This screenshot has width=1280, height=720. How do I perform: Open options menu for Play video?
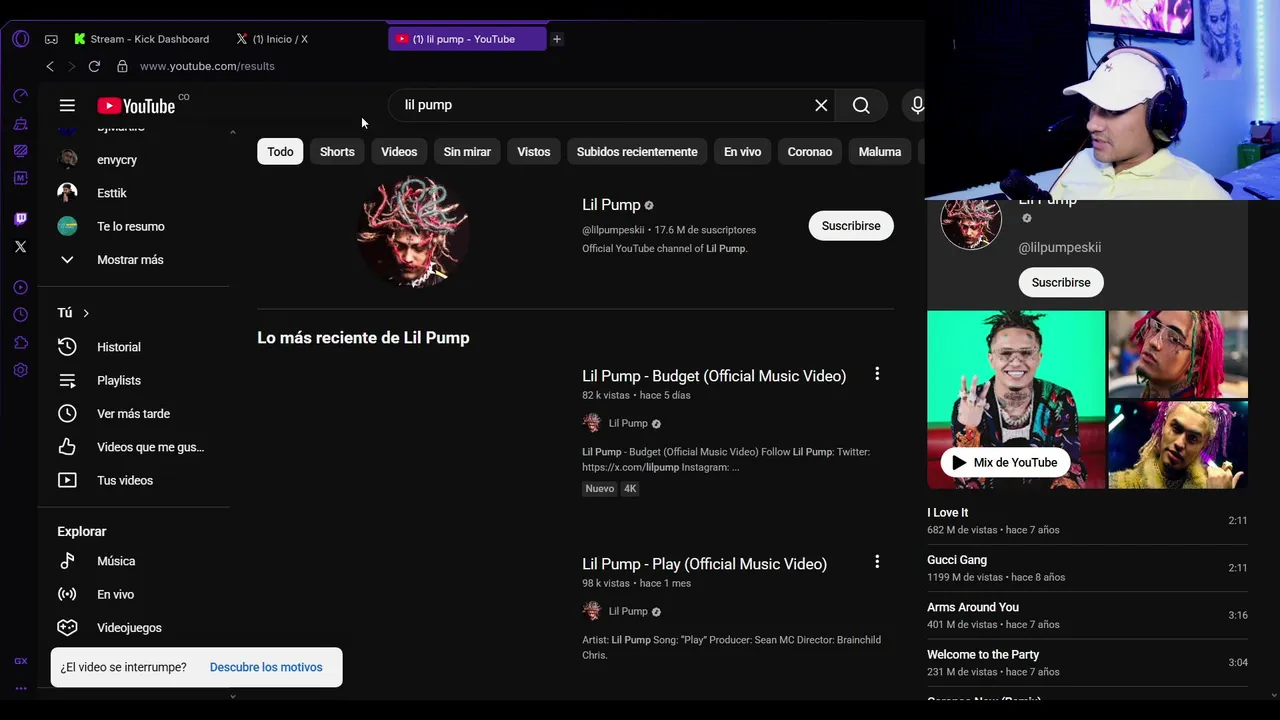point(877,562)
